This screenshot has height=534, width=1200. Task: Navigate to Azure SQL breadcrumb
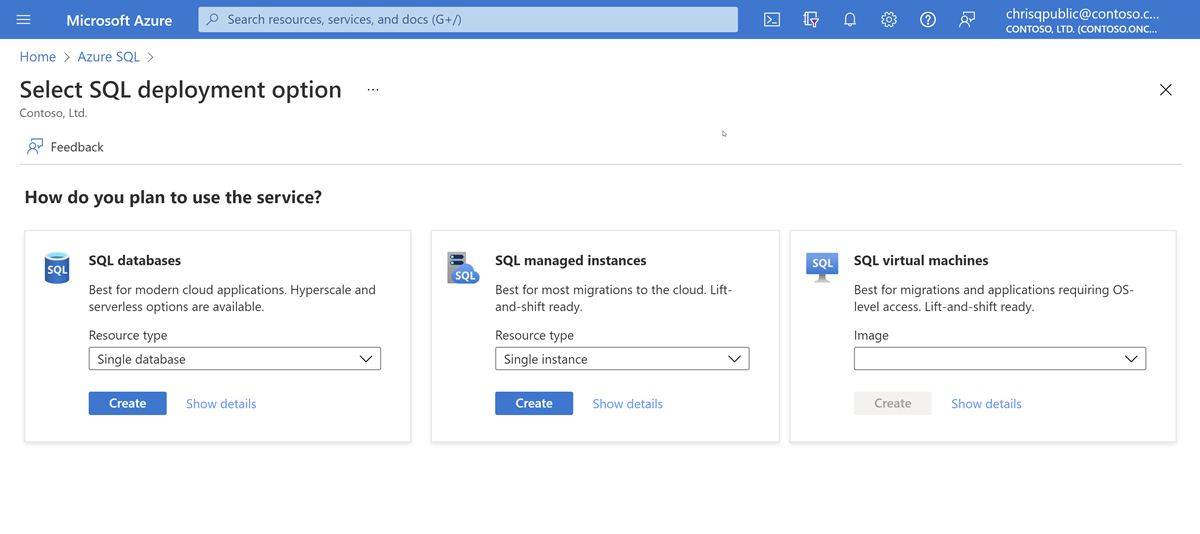coord(108,57)
